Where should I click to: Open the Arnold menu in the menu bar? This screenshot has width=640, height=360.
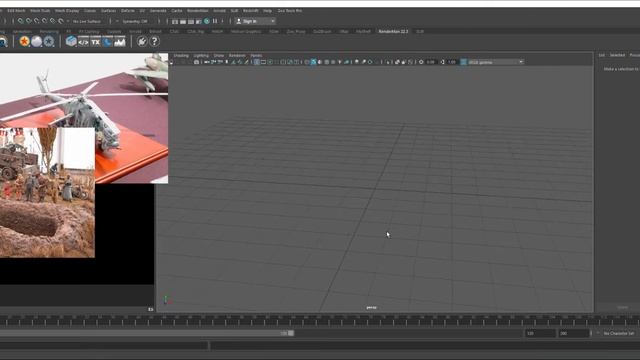coord(219,11)
